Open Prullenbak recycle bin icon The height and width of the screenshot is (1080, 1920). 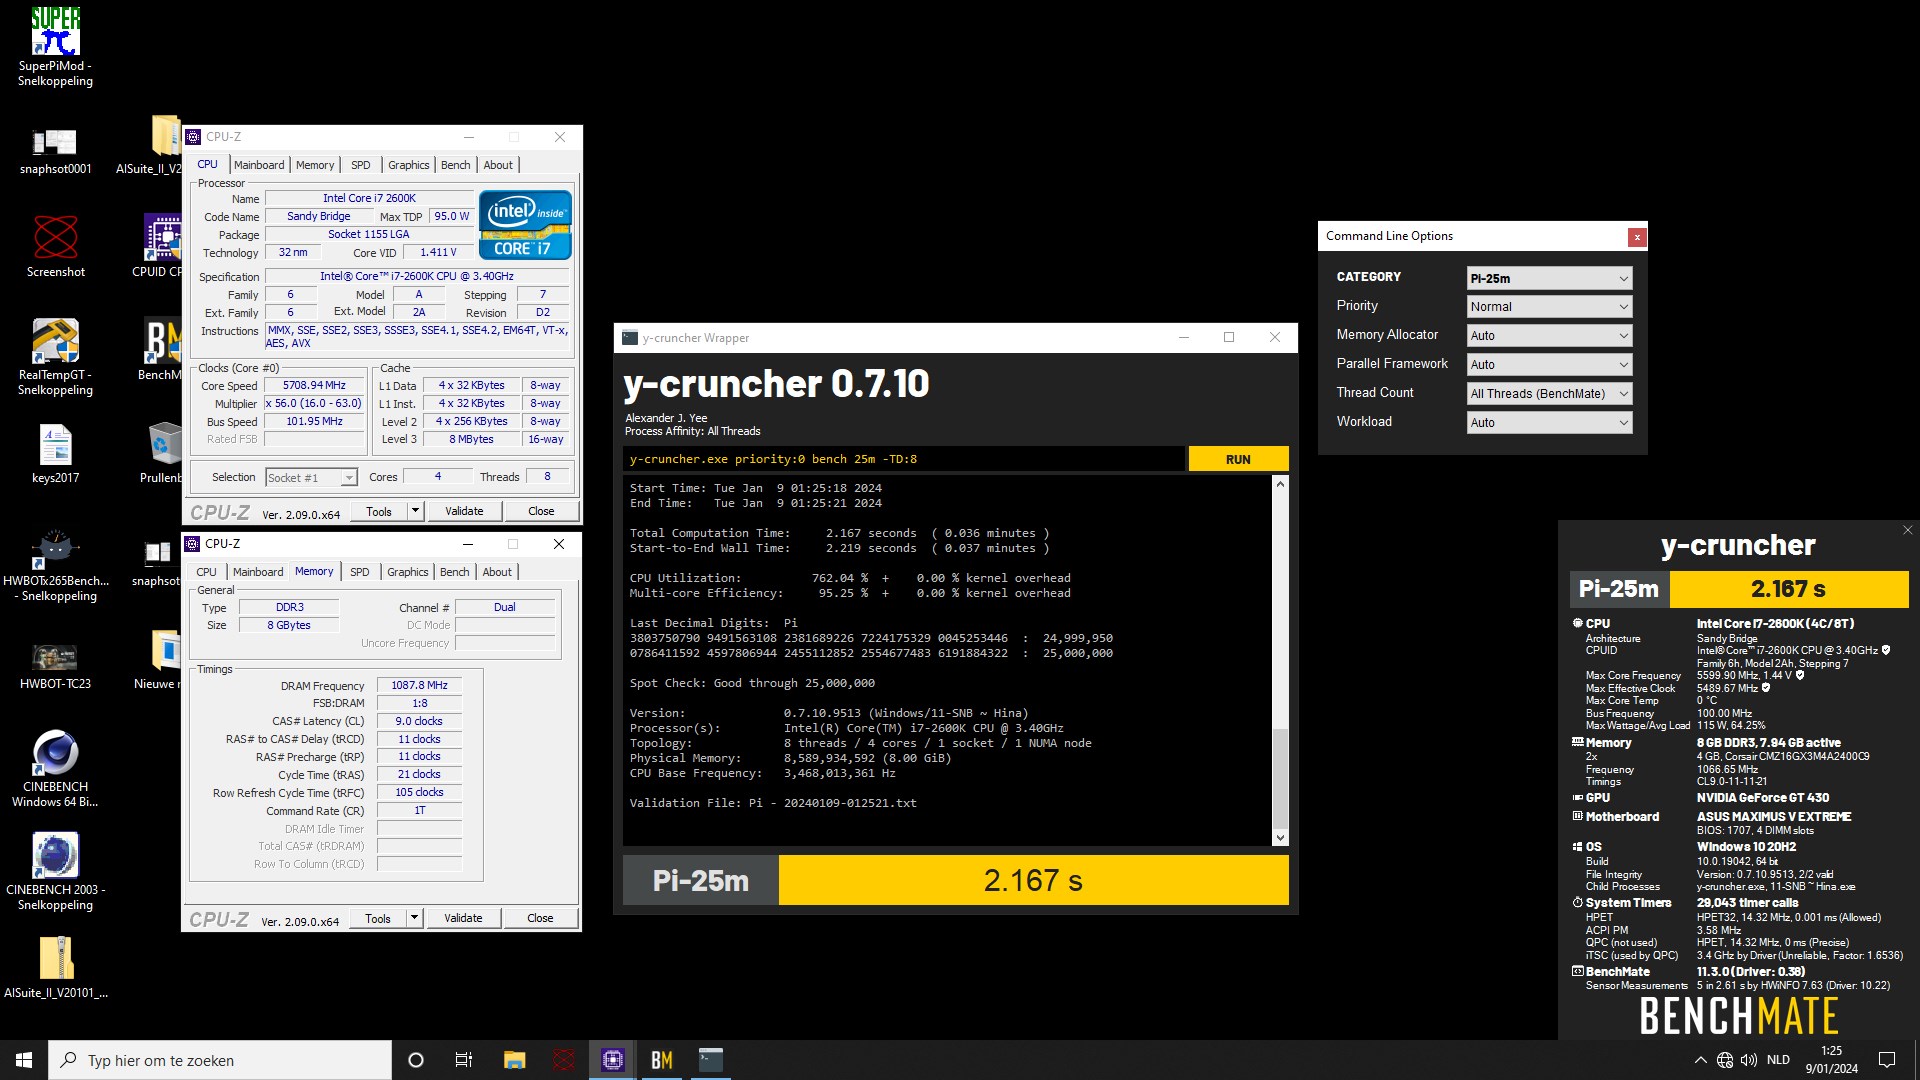[161, 453]
